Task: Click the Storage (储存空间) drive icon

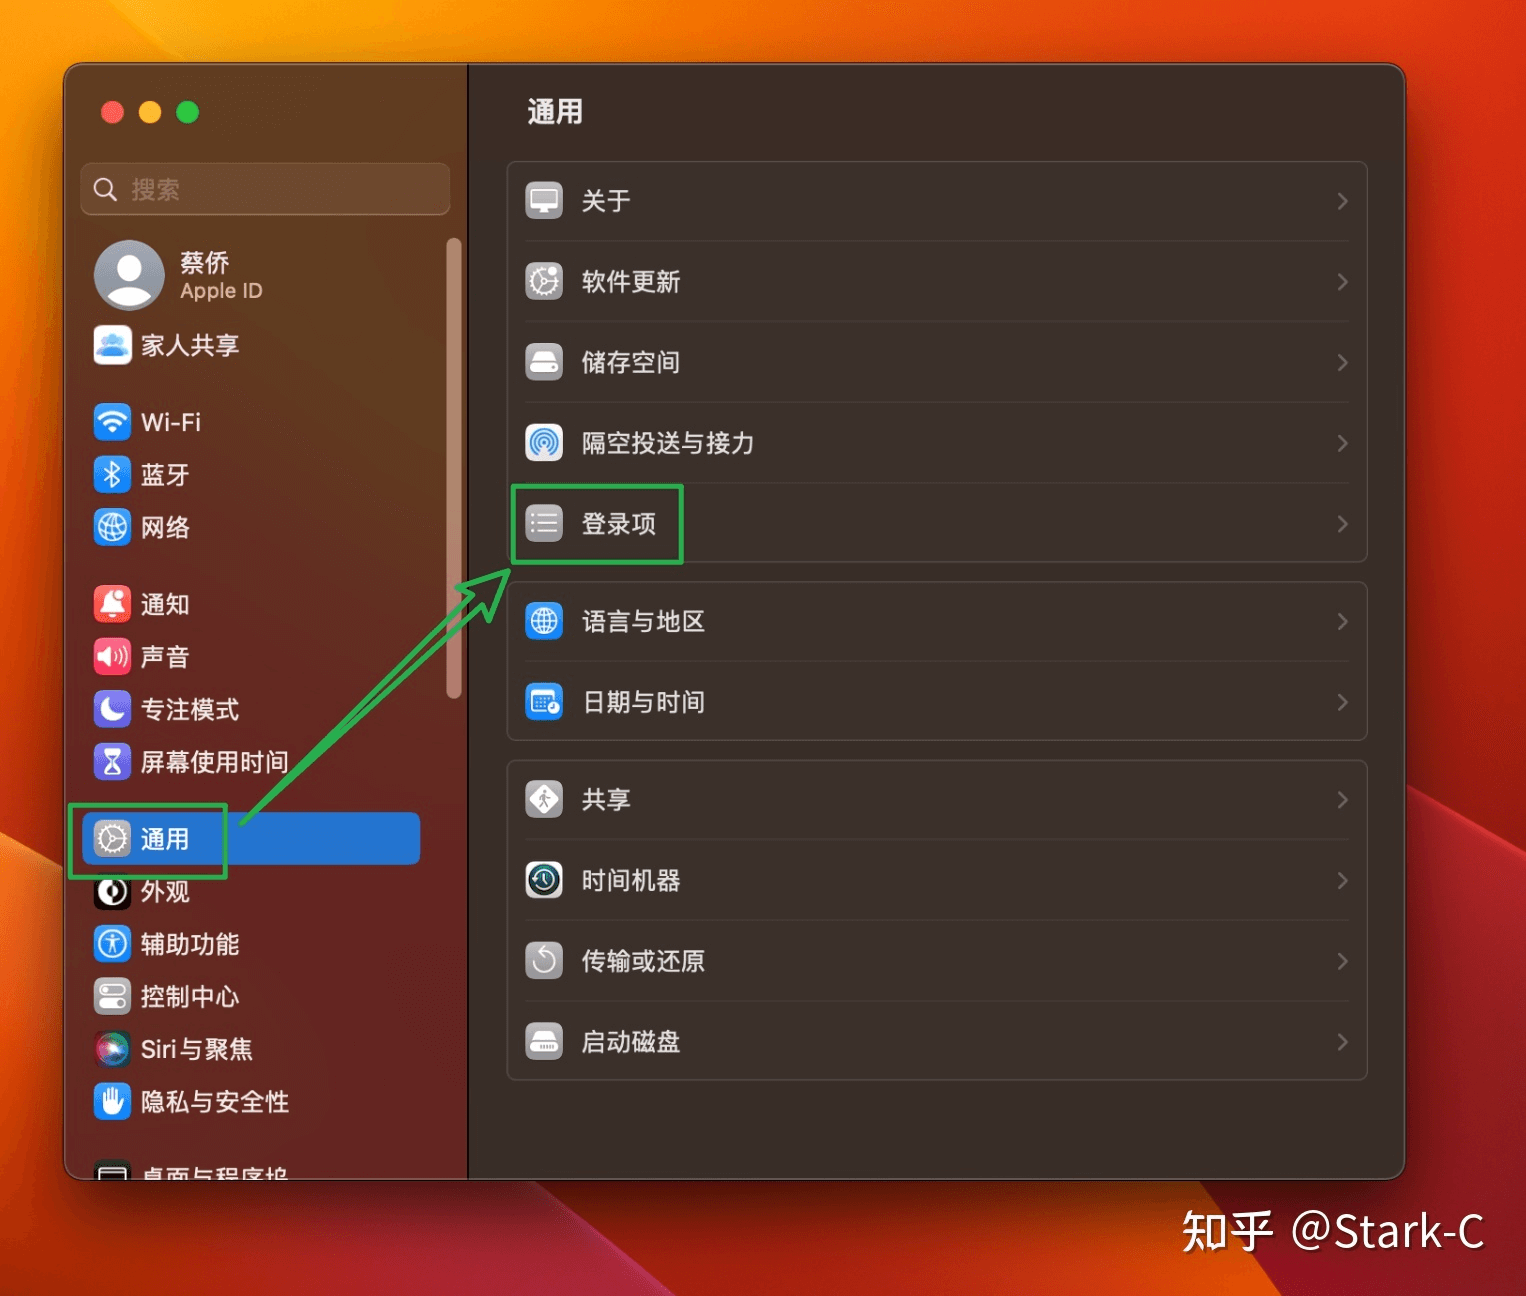Action: click(544, 362)
